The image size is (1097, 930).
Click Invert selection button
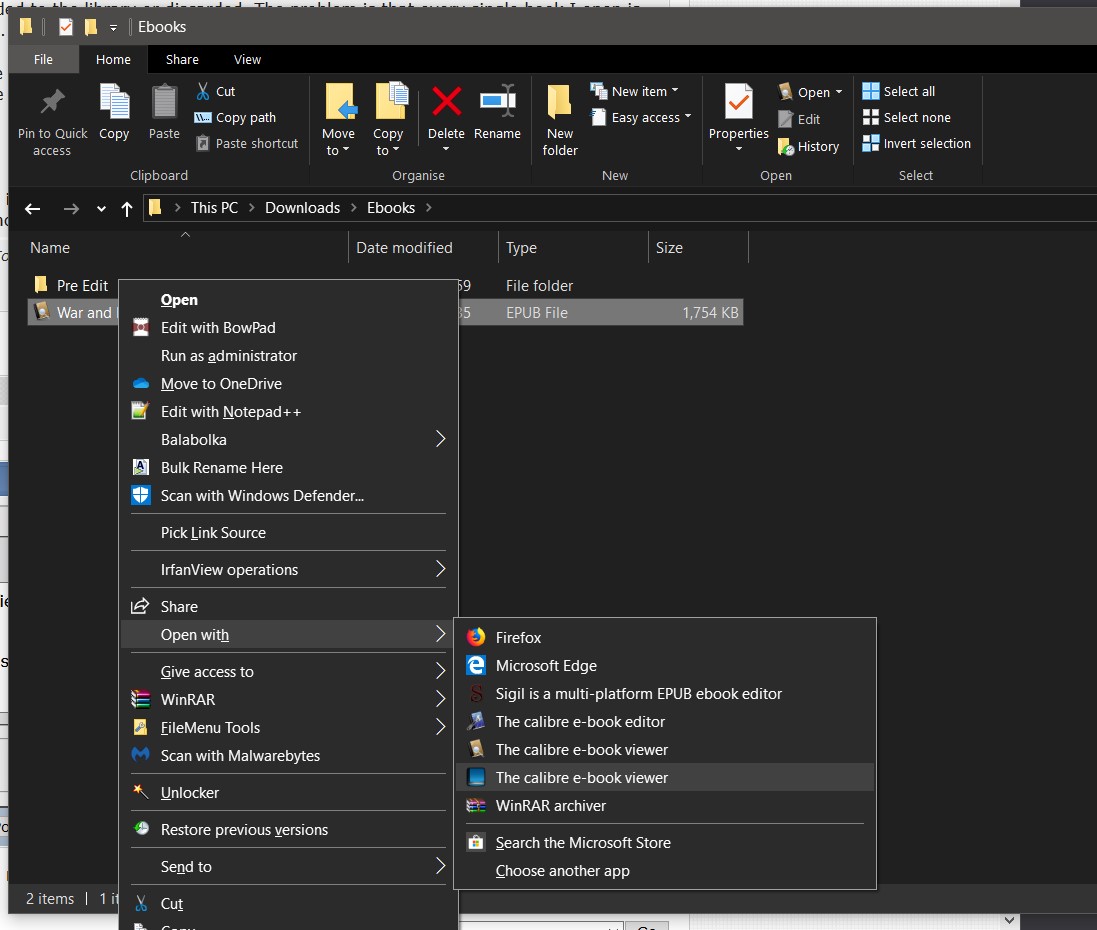[926, 143]
